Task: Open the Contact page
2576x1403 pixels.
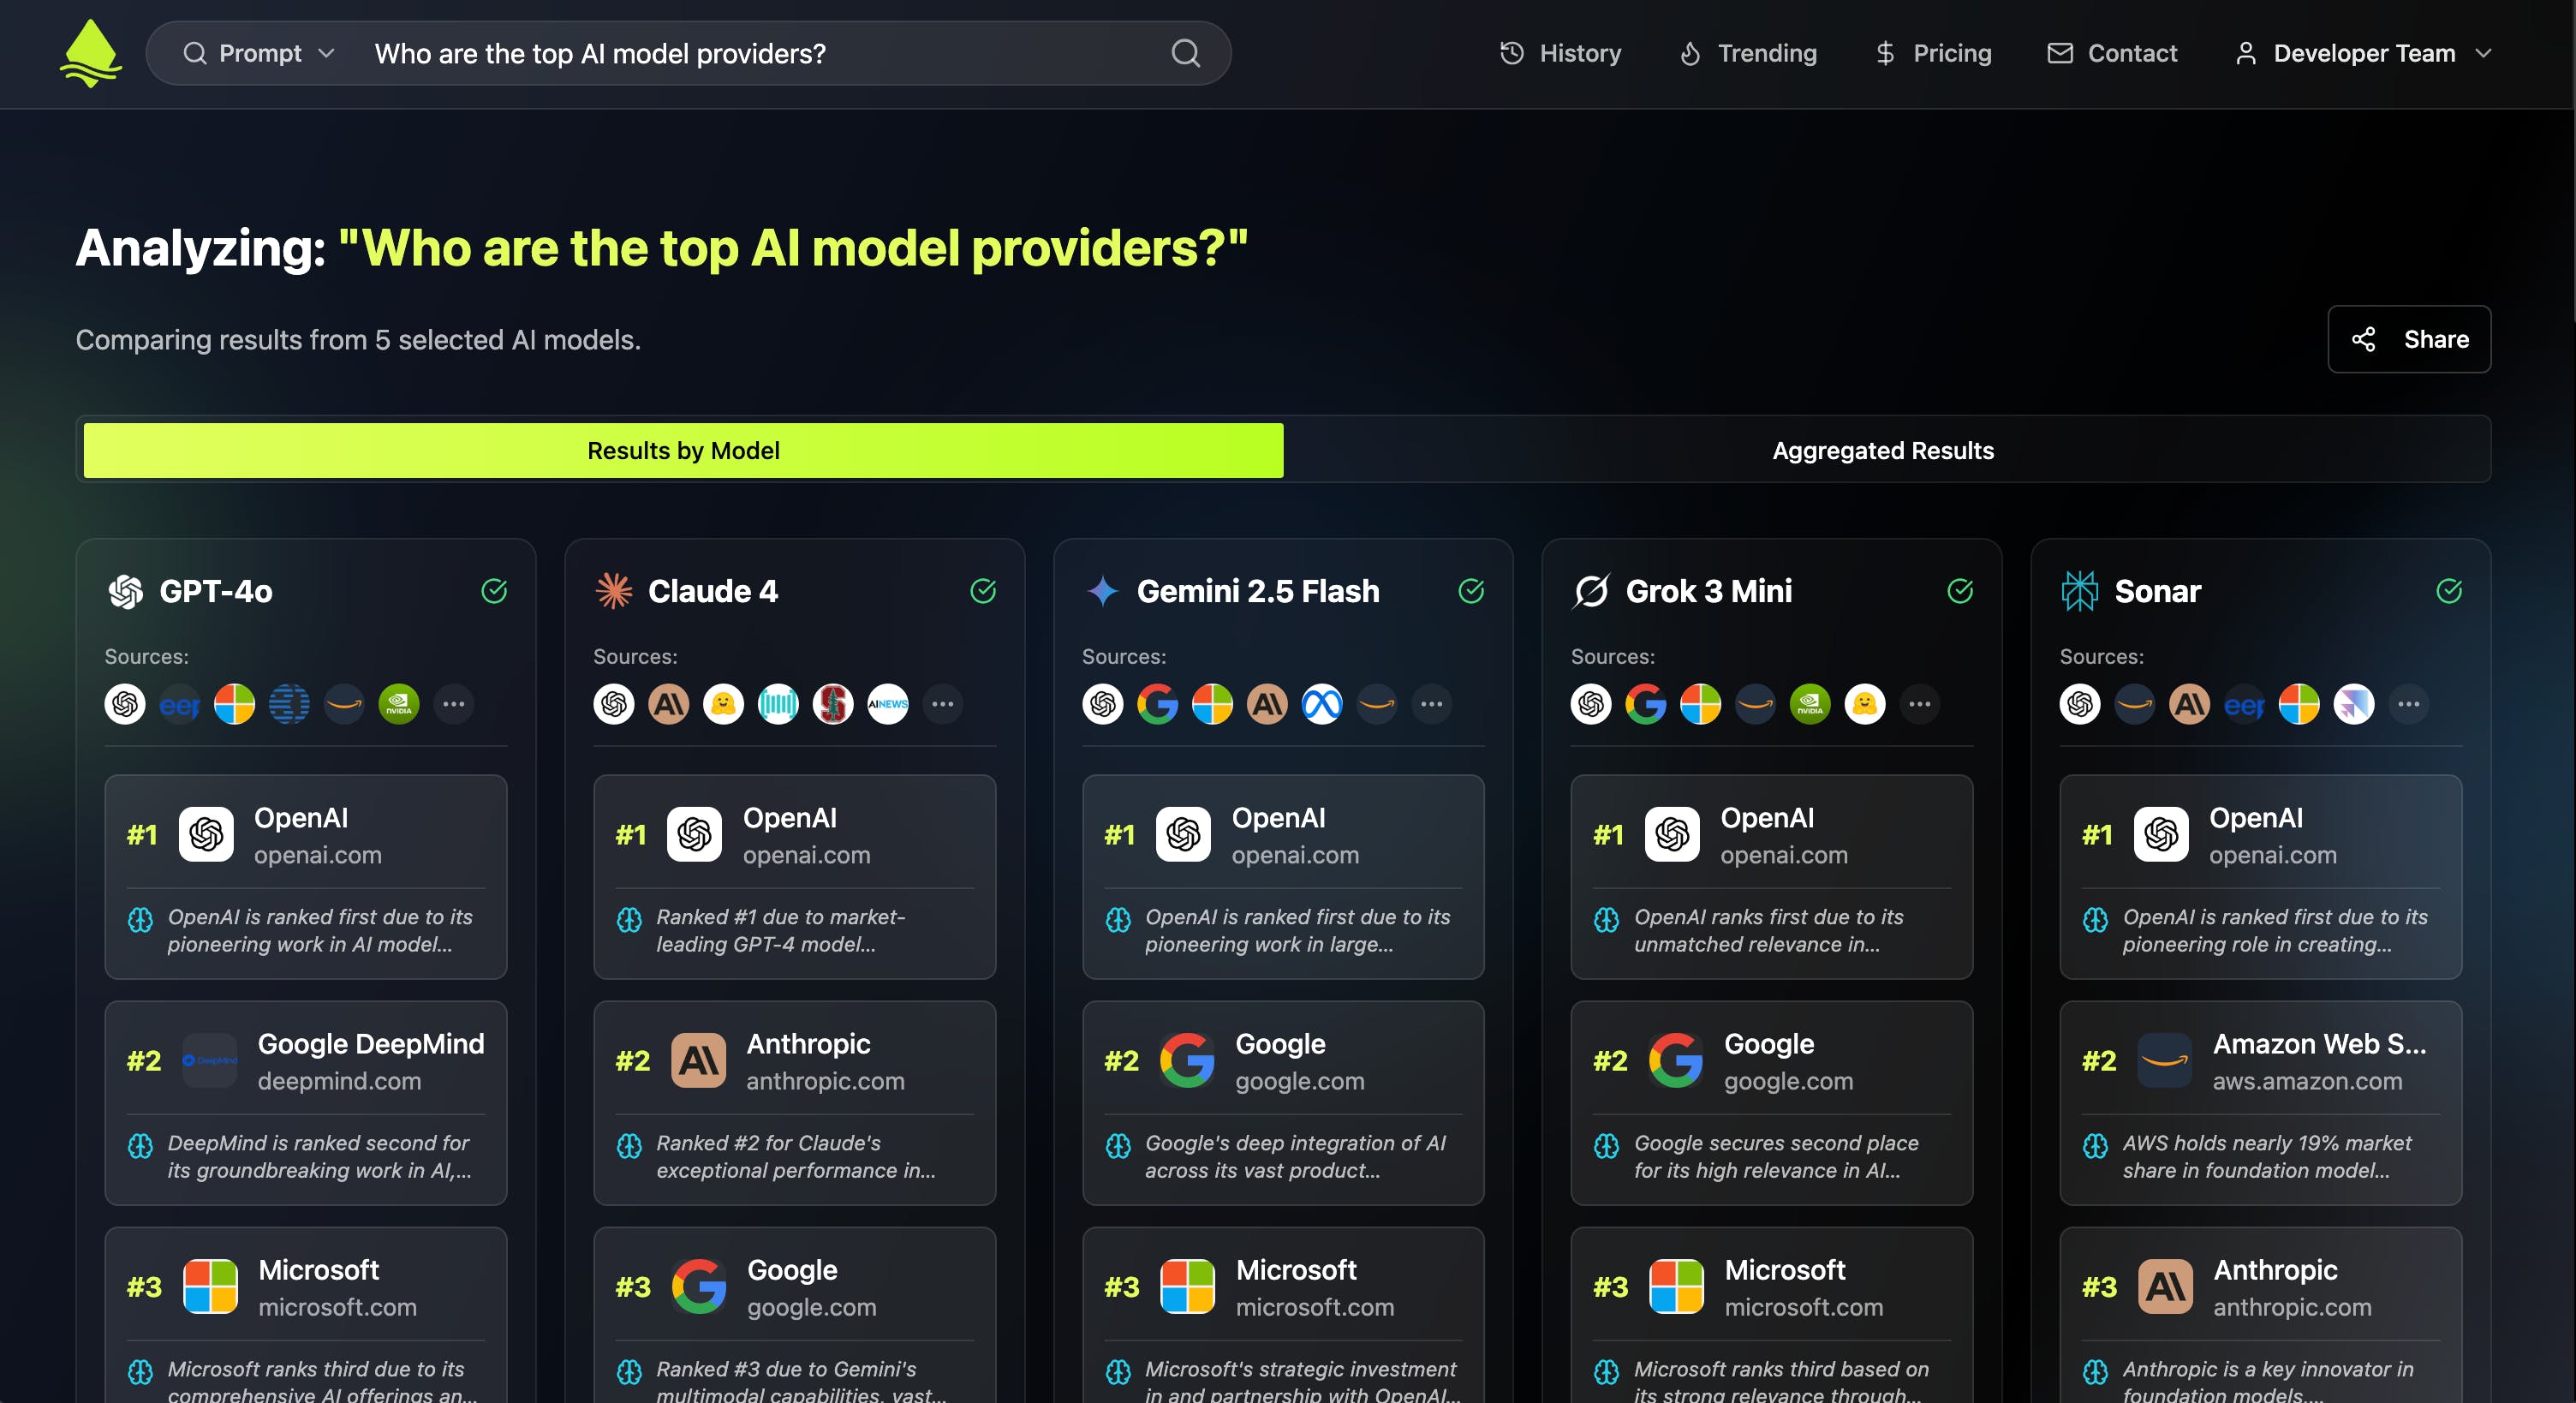Action: point(2112,53)
